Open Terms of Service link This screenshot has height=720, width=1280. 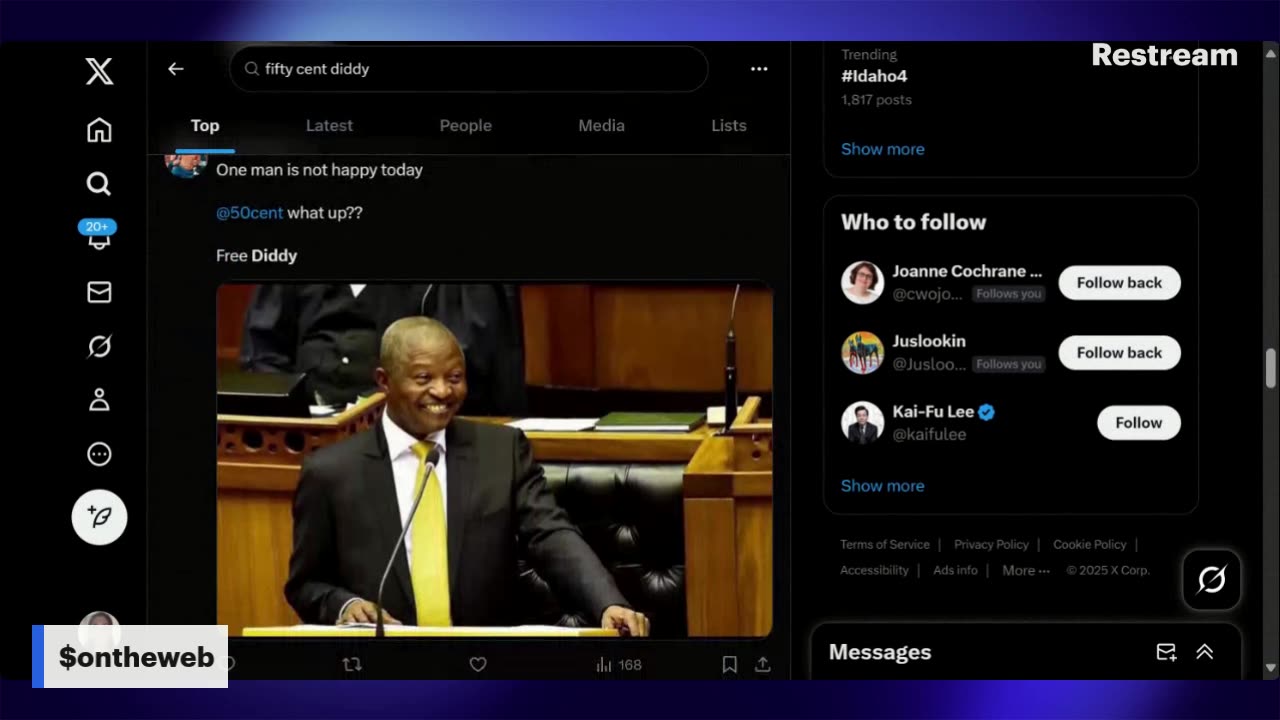[885, 545]
